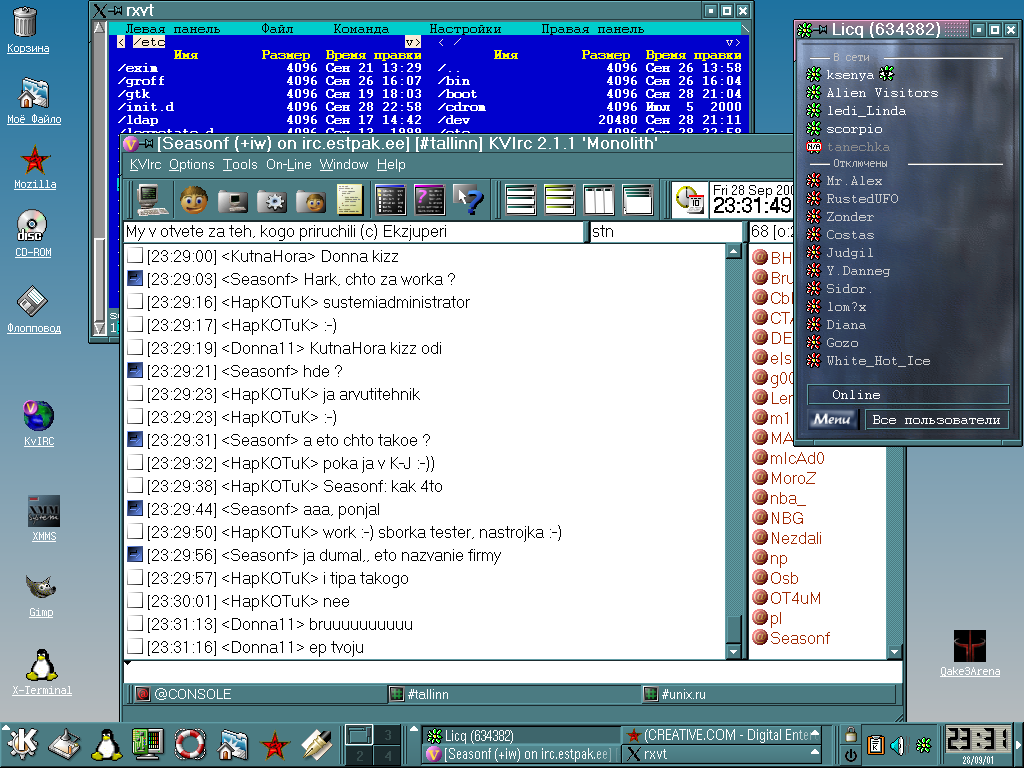Click the 'v>' arrow on left /etc panel
The image size is (1024, 768).
412,42
